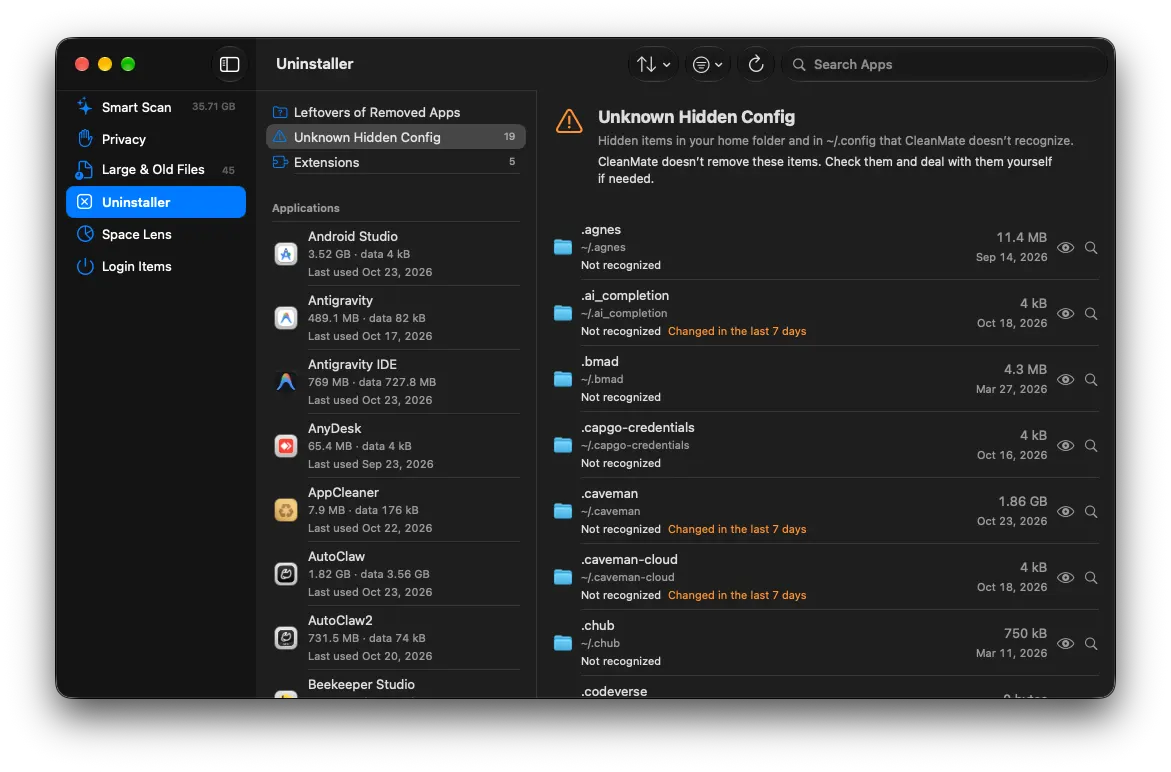The height and width of the screenshot is (772, 1171).
Task: Go to Large & Old Files
Action: [x=156, y=169]
